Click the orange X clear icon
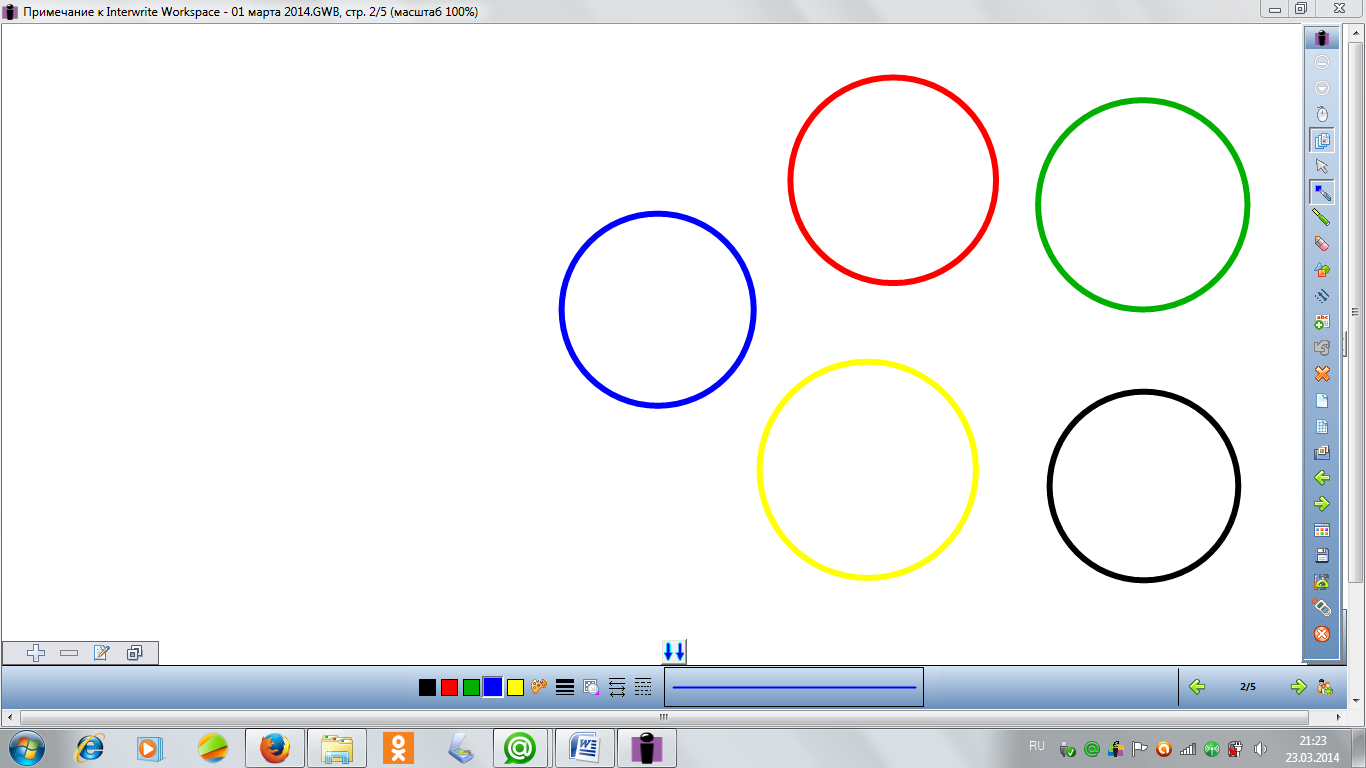The height and width of the screenshot is (768, 1366). pos(1322,374)
